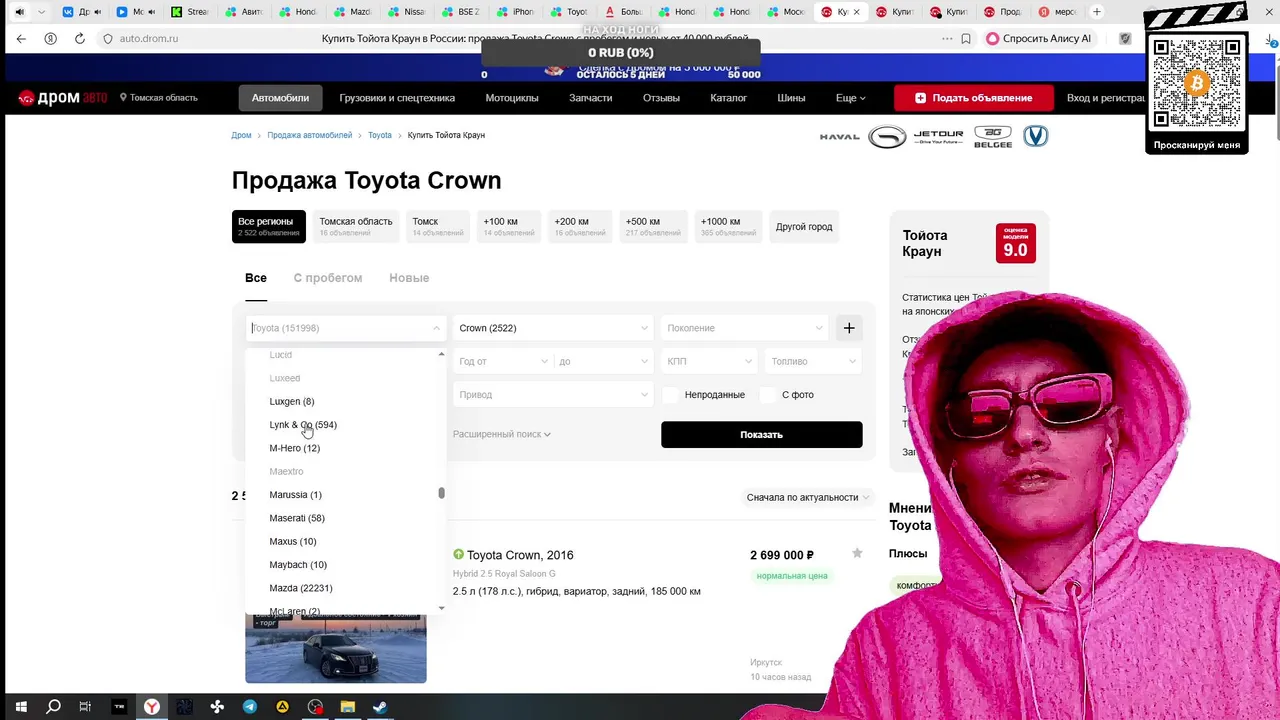Screen dimensions: 1280x720
Task: Reload the page with refresh icon
Action: point(79,38)
